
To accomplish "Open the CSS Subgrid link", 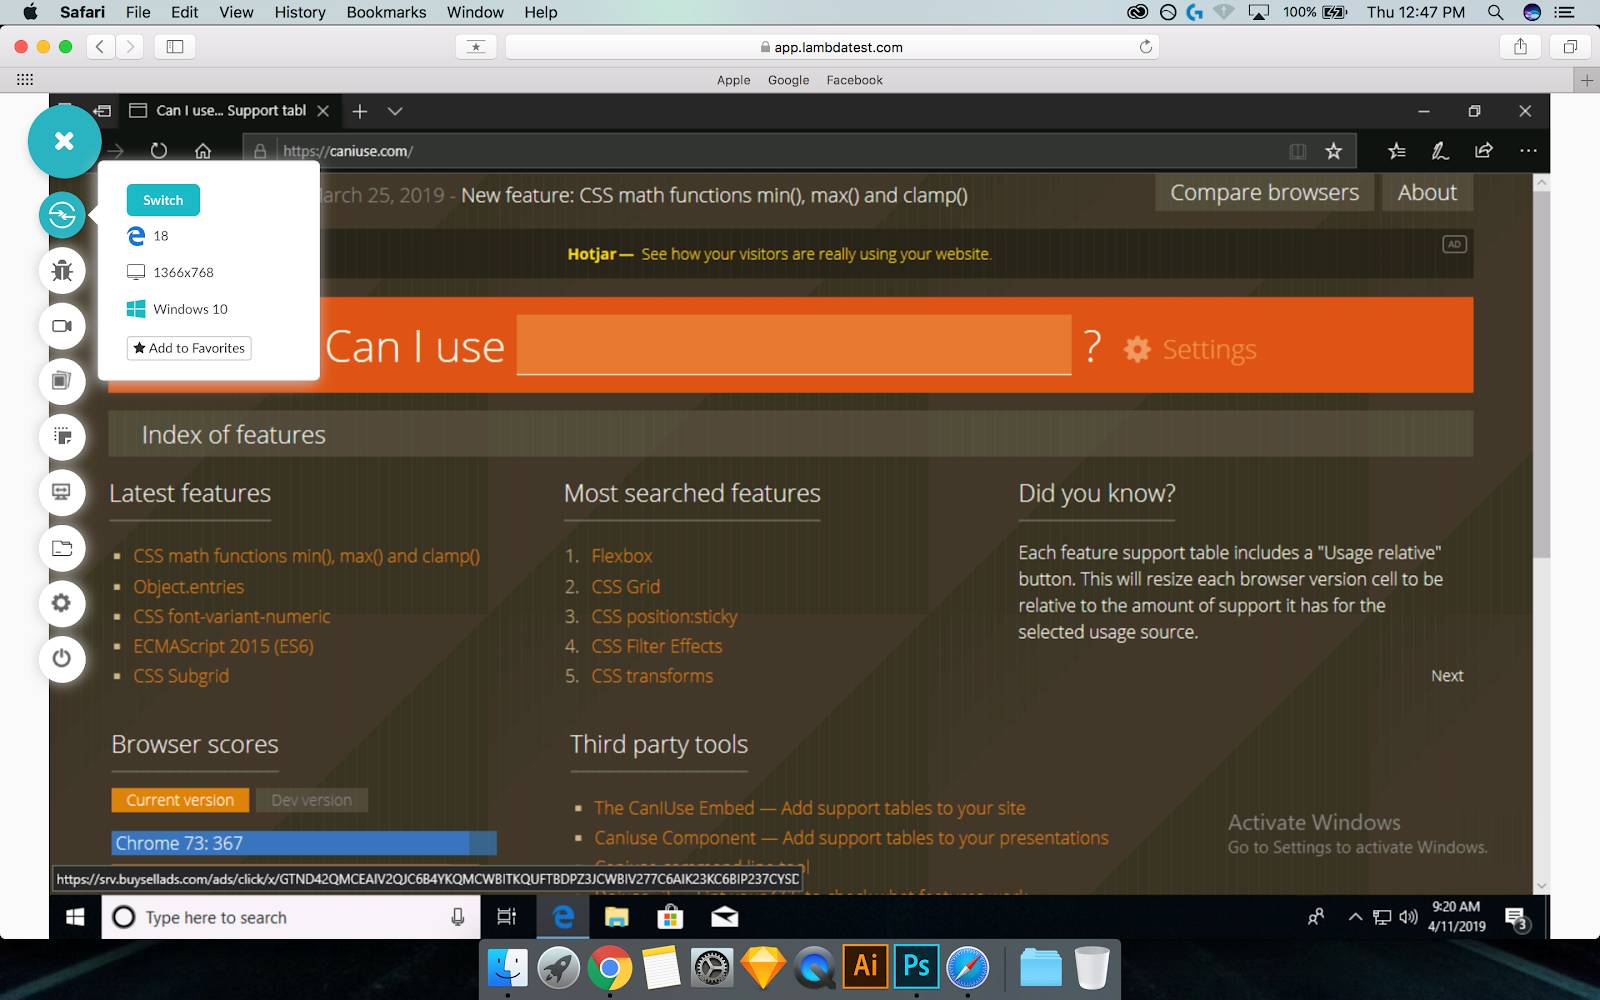I will coord(181,676).
